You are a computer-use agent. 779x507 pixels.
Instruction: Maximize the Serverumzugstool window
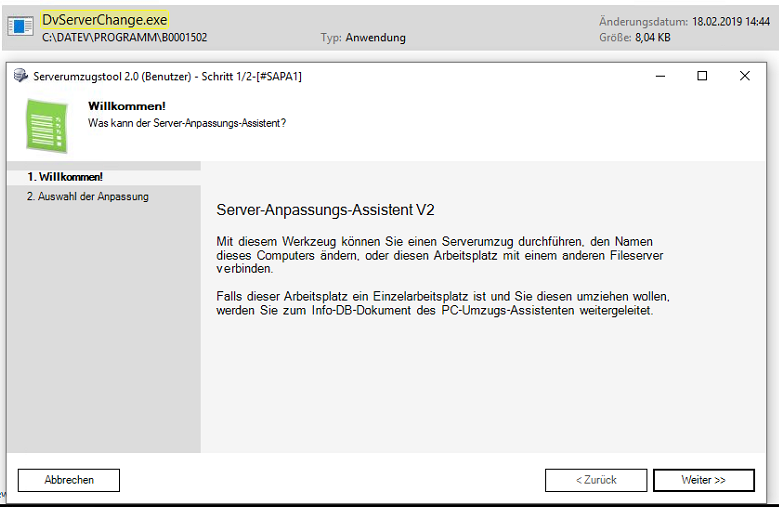702,76
